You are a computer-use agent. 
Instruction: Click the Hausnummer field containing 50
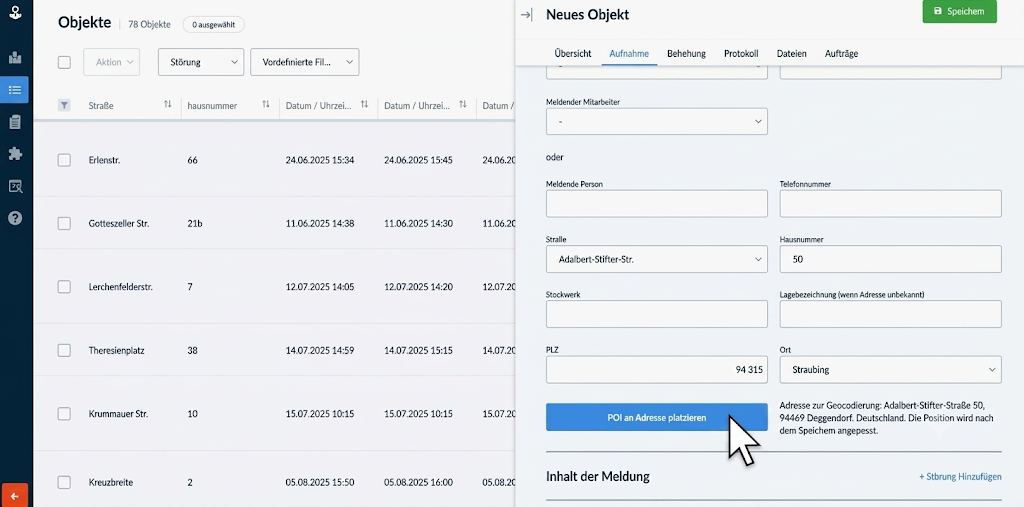(891, 259)
